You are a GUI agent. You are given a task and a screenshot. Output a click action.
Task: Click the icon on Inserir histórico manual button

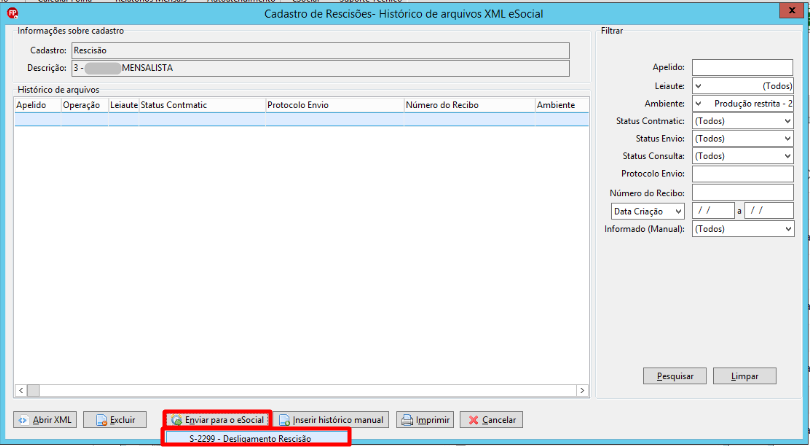[x=284, y=420]
